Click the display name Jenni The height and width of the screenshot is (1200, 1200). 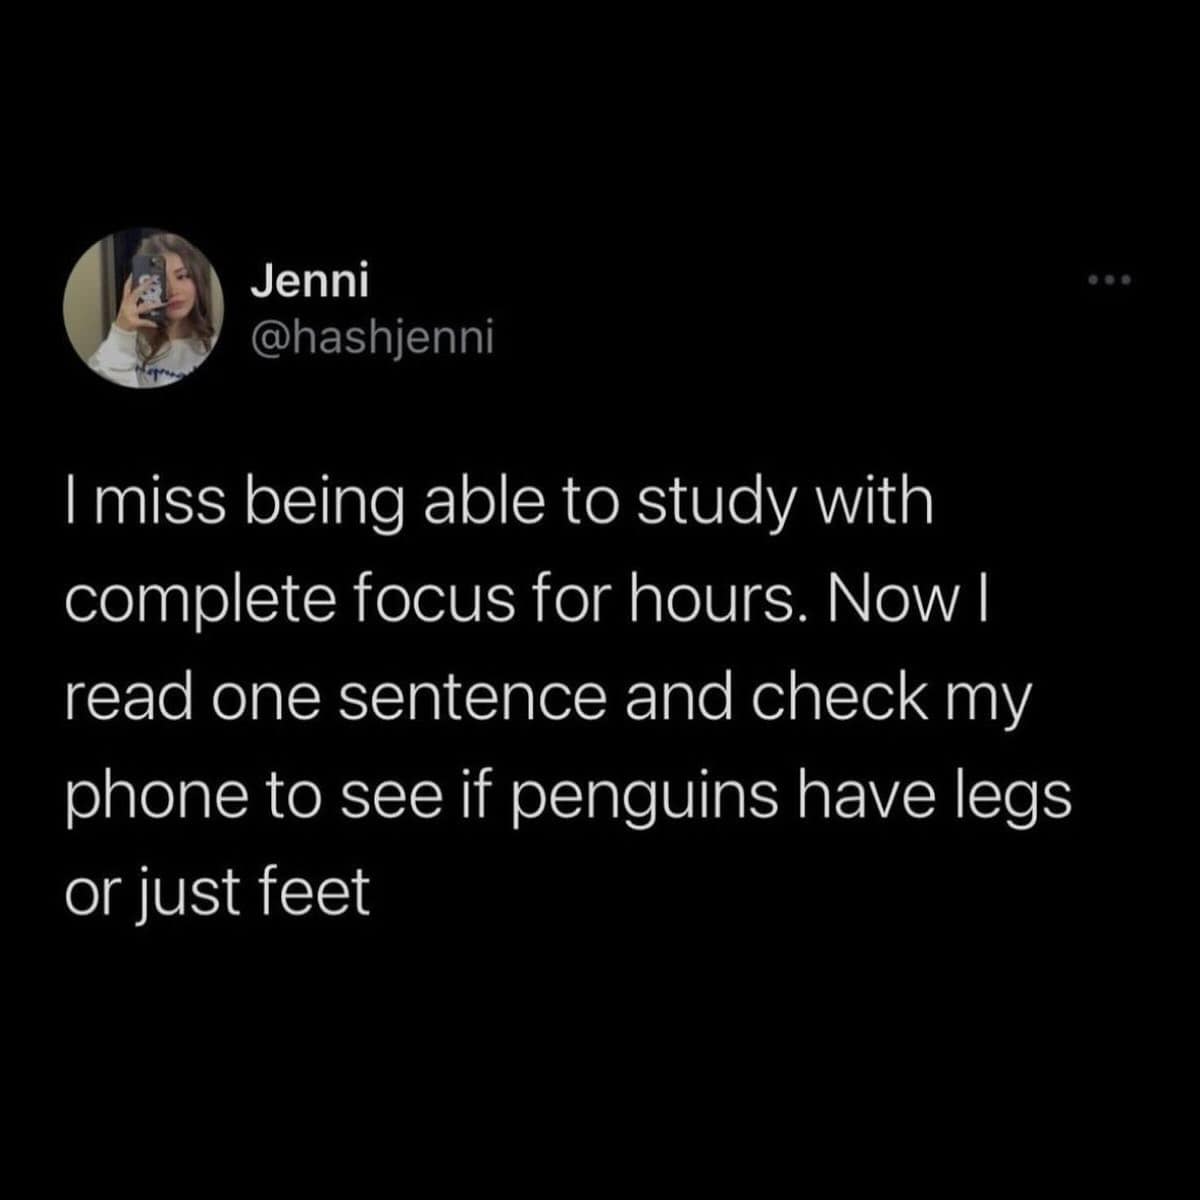309,281
